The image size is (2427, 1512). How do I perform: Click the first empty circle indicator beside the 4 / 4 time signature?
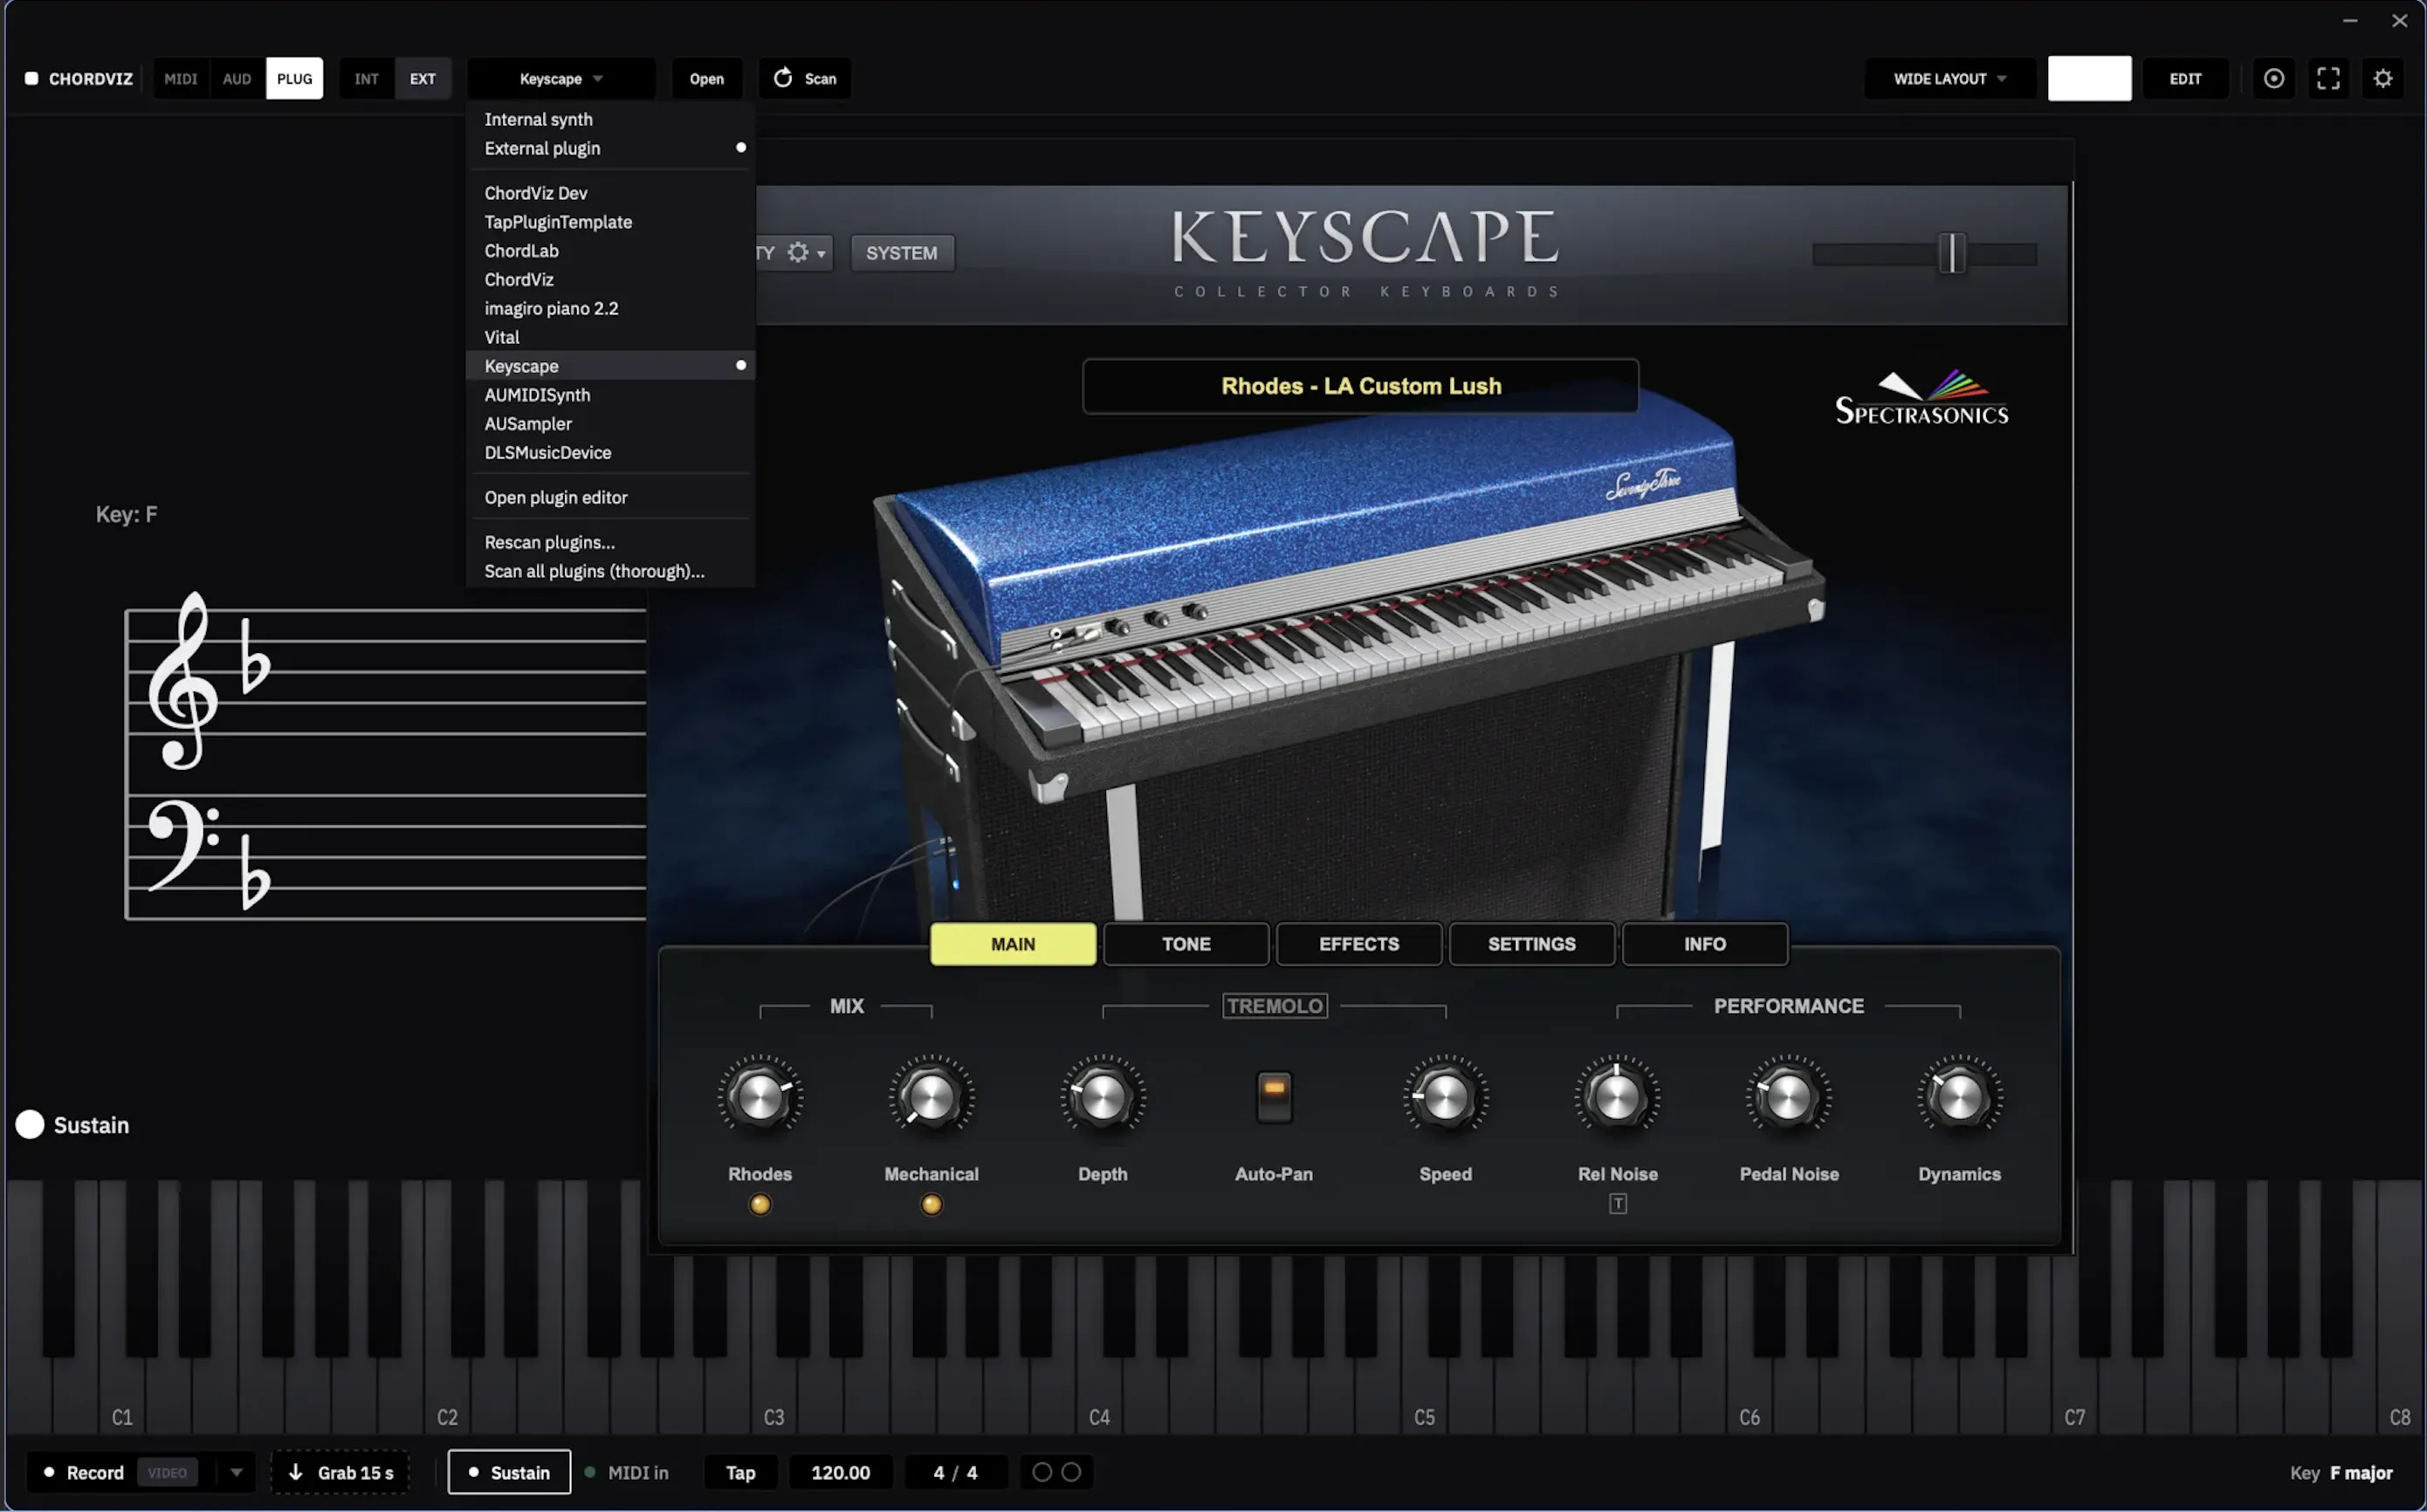point(1041,1472)
